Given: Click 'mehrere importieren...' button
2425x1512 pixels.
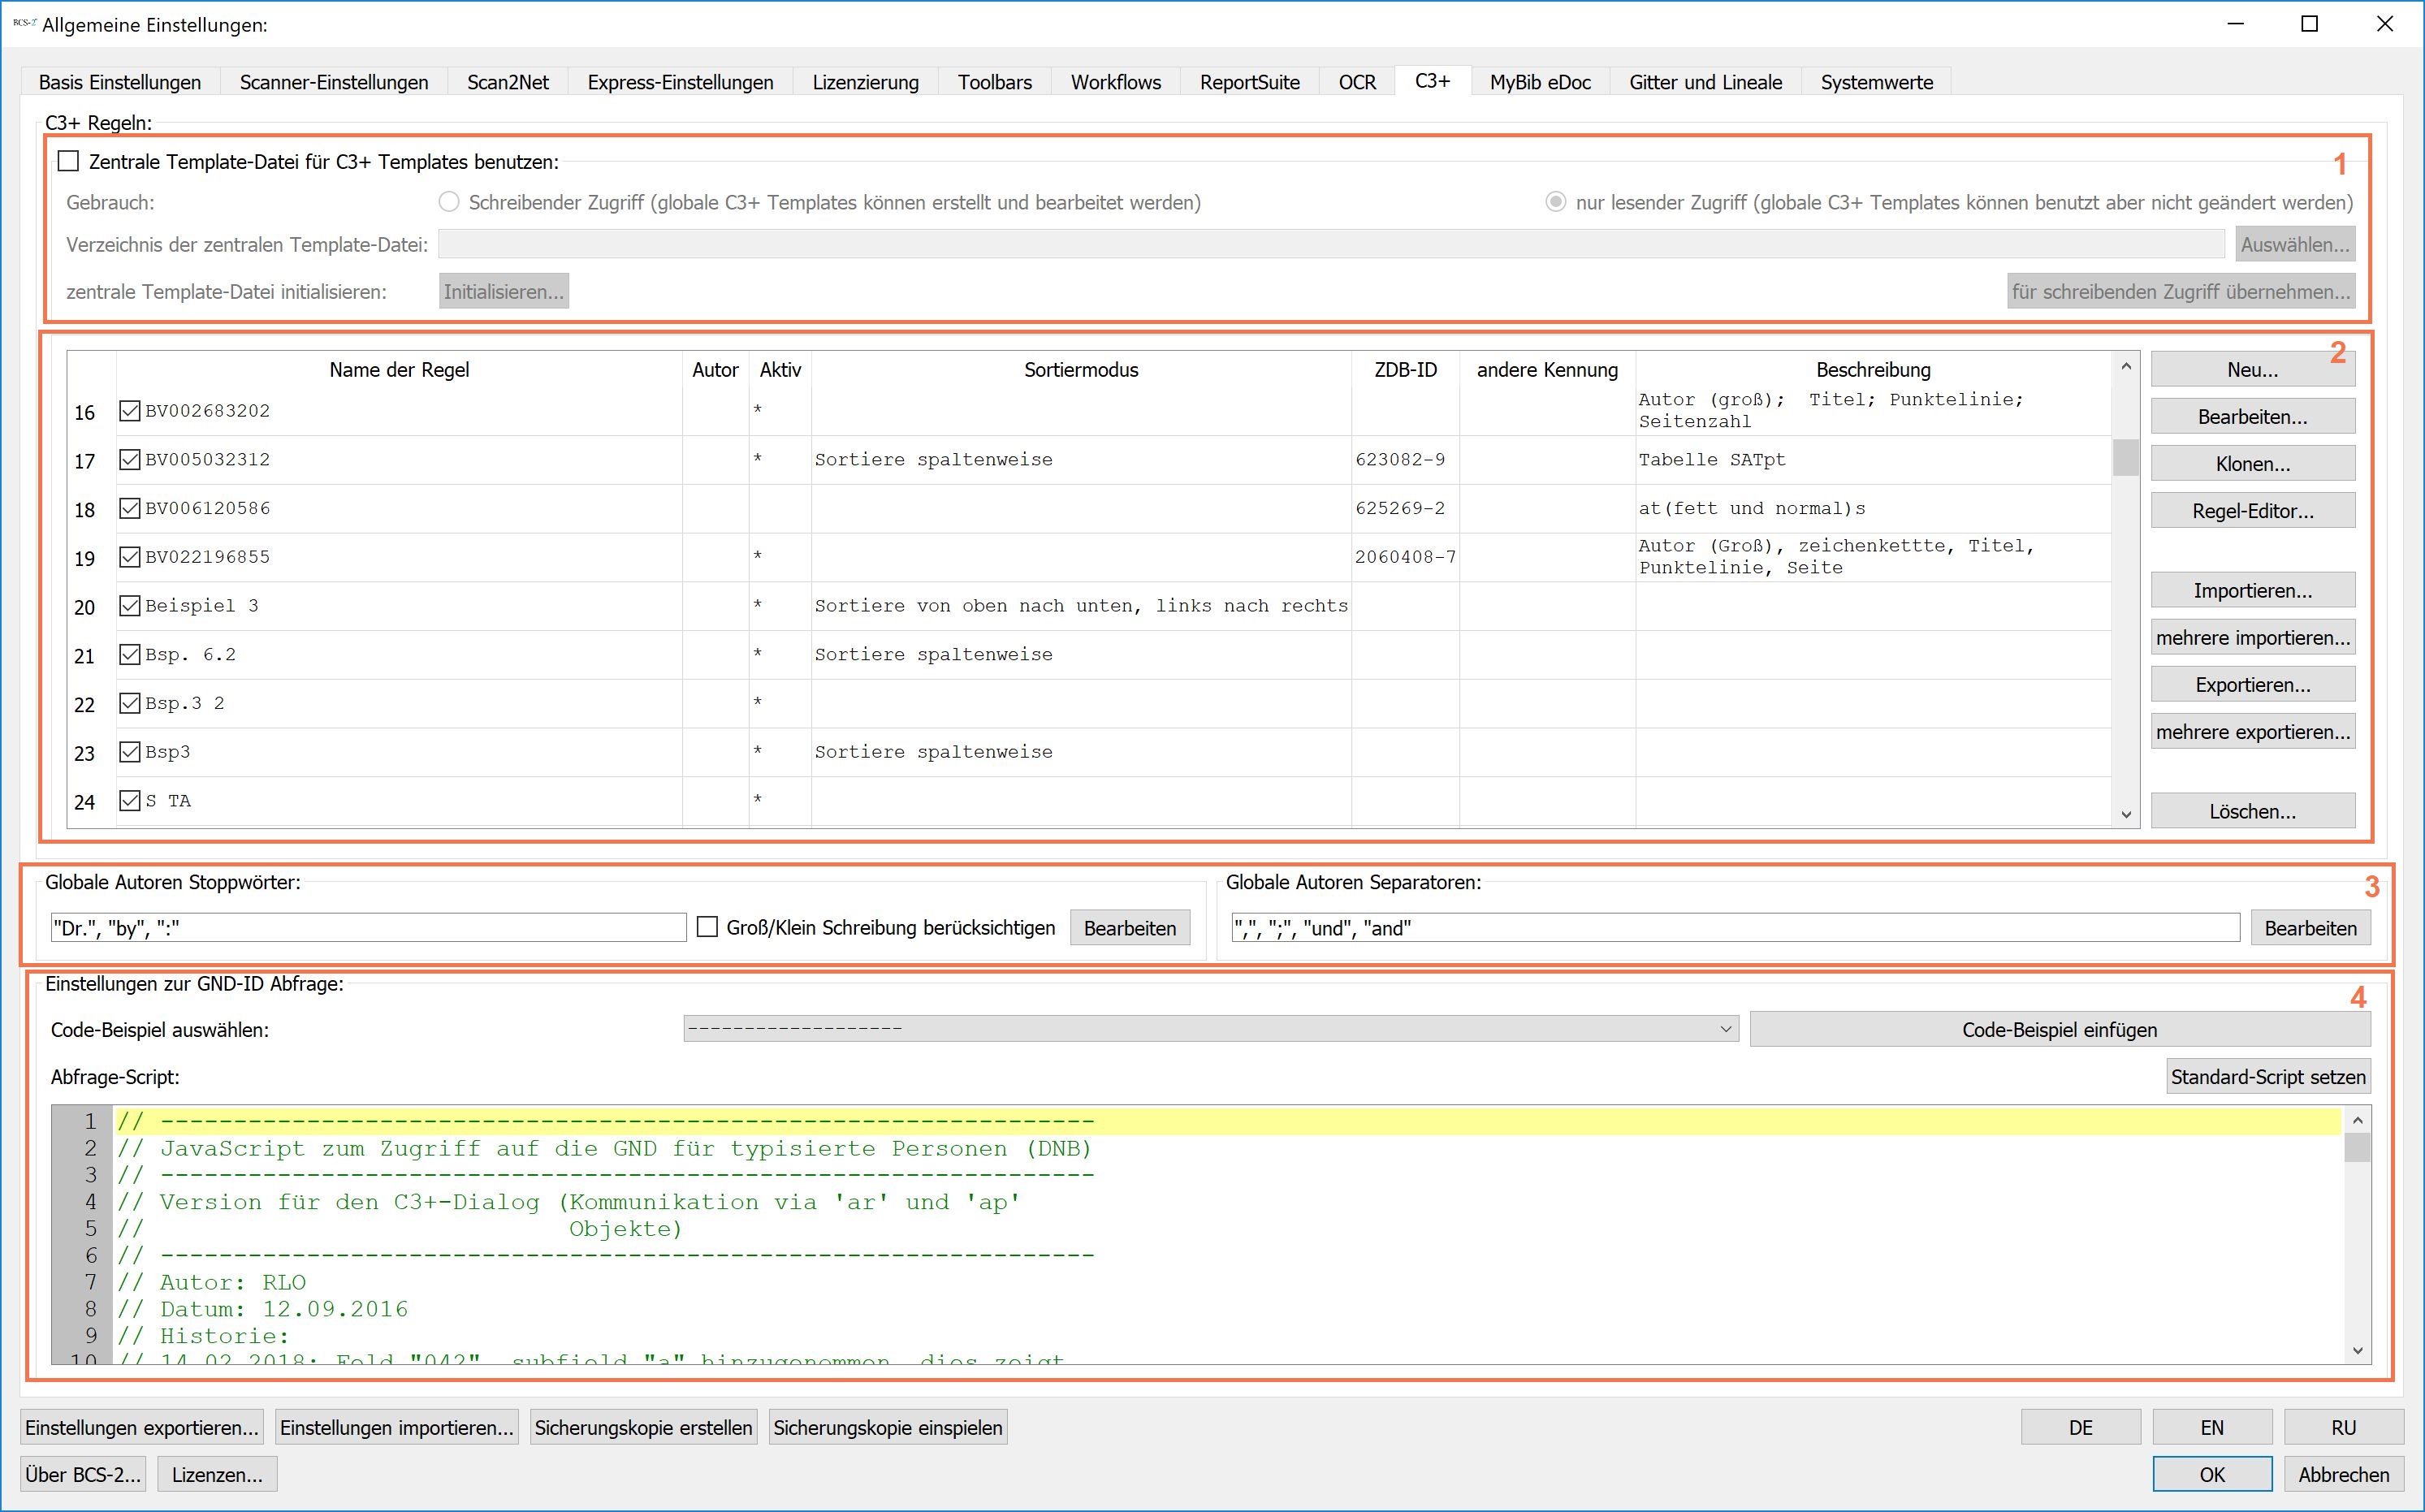Looking at the screenshot, I should tap(2252, 637).
